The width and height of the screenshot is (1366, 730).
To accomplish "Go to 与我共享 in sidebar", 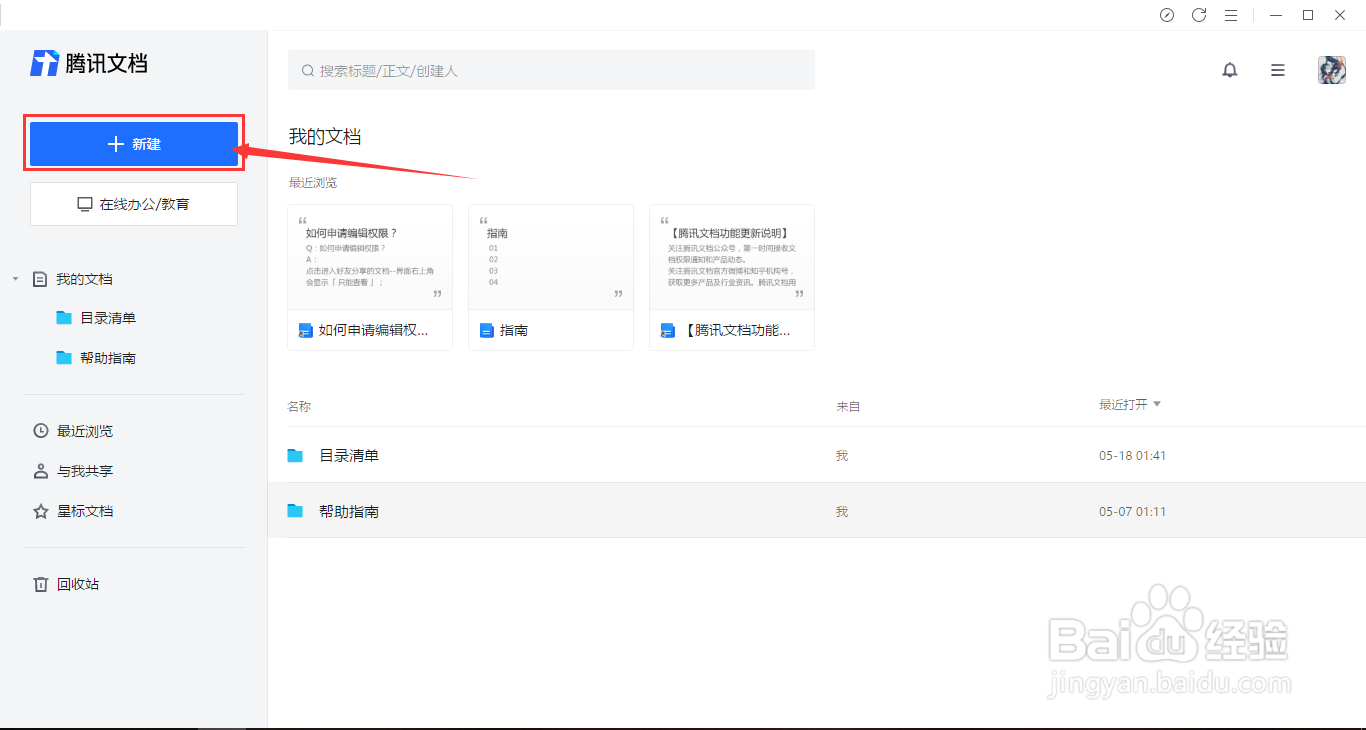I will 85,471.
